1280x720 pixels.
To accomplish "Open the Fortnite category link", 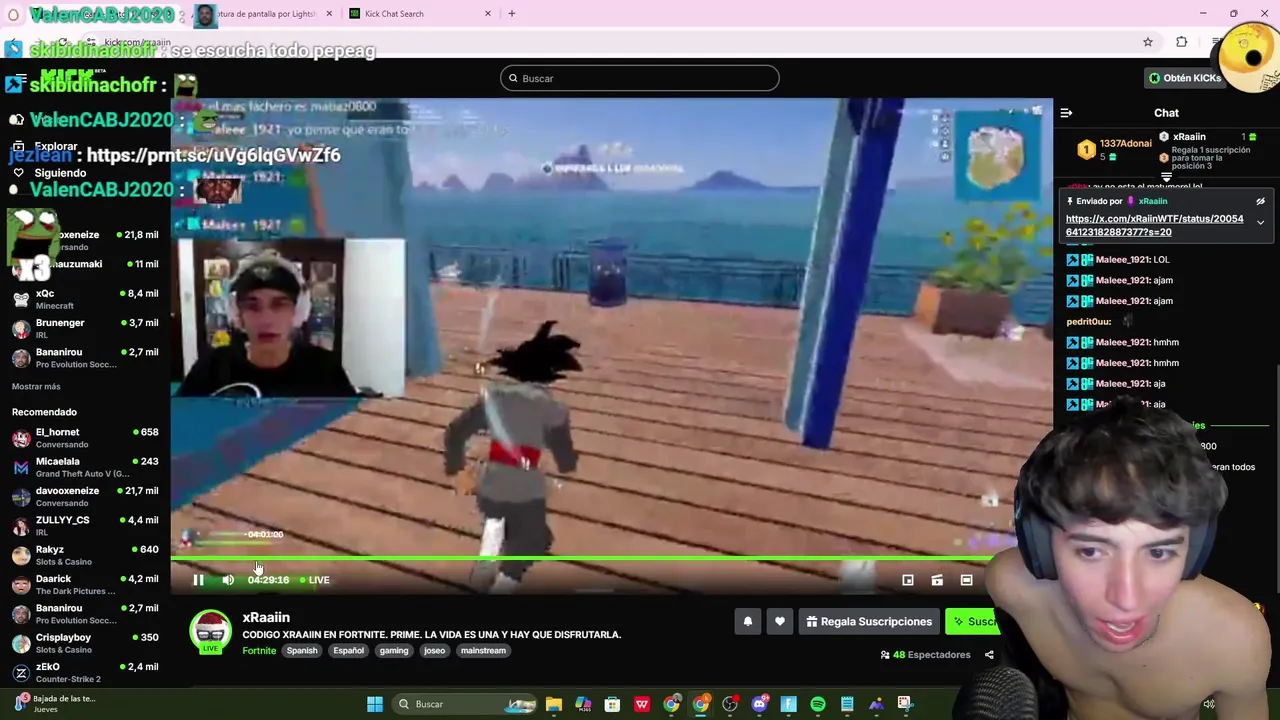I will pyautogui.click(x=259, y=651).
